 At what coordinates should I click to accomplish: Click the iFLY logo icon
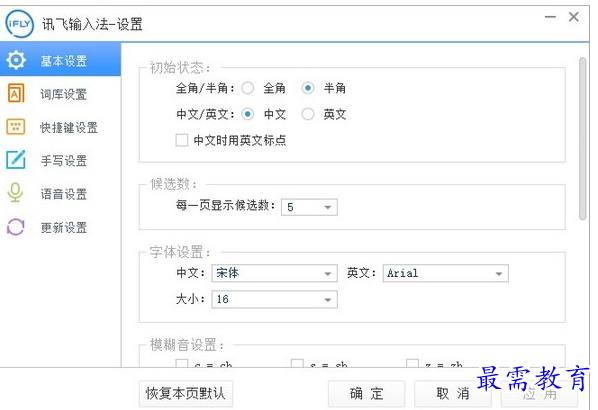[19, 24]
